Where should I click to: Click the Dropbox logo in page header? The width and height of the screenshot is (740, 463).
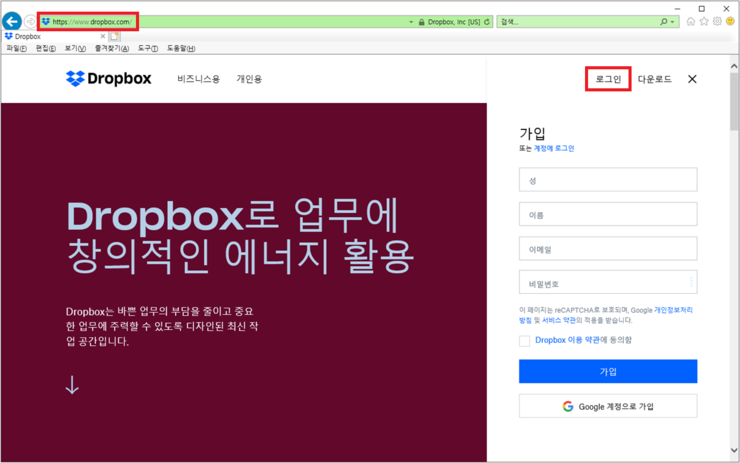108,78
